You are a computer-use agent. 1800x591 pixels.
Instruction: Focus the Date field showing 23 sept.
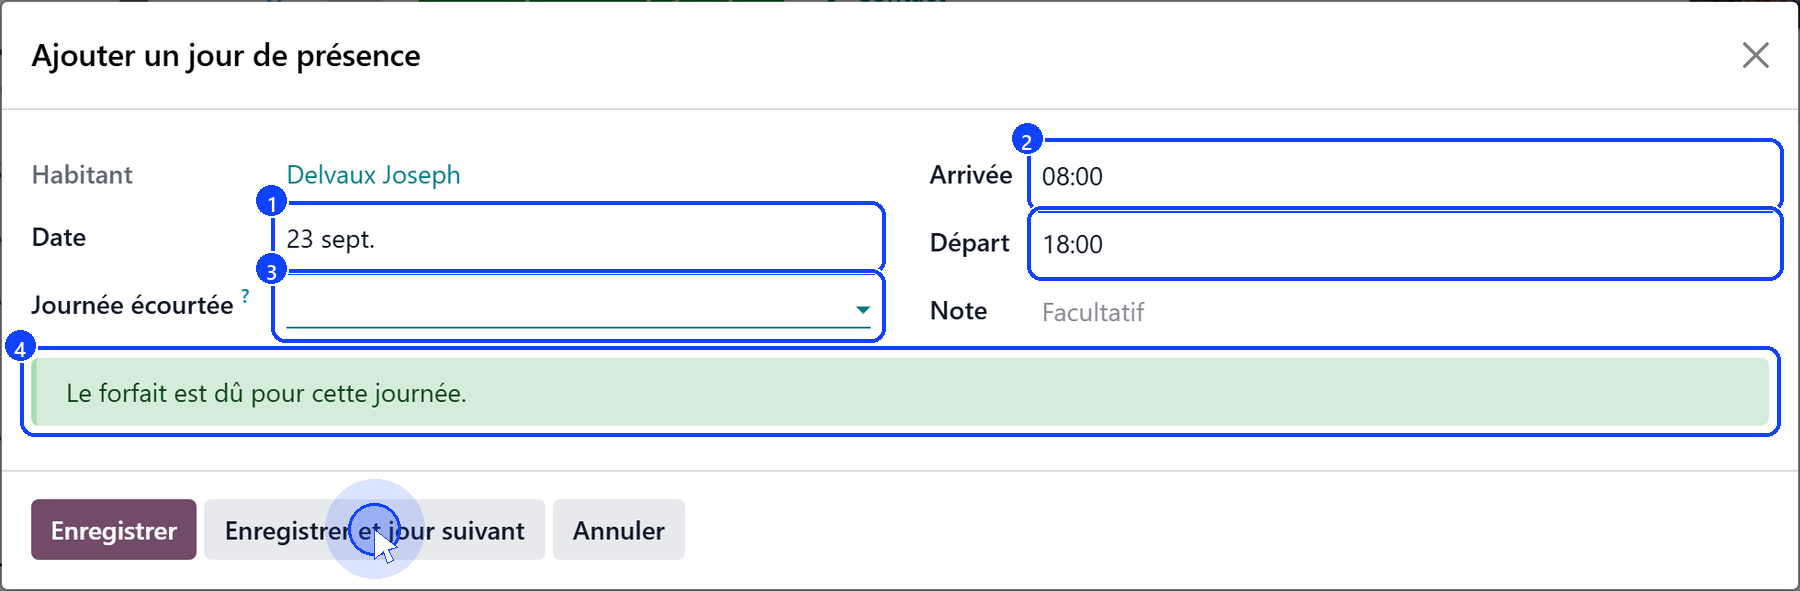(x=578, y=238)
